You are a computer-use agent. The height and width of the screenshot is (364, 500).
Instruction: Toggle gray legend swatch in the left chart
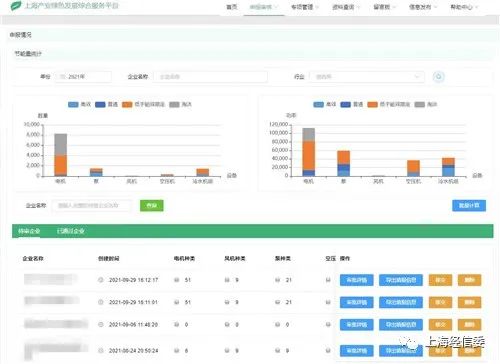coord(174,105)
